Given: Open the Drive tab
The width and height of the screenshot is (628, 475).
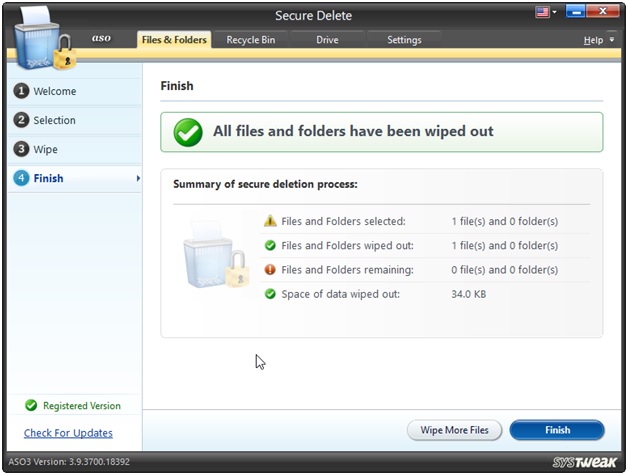Looking at the screenshot, I should (x=327, y=40).
